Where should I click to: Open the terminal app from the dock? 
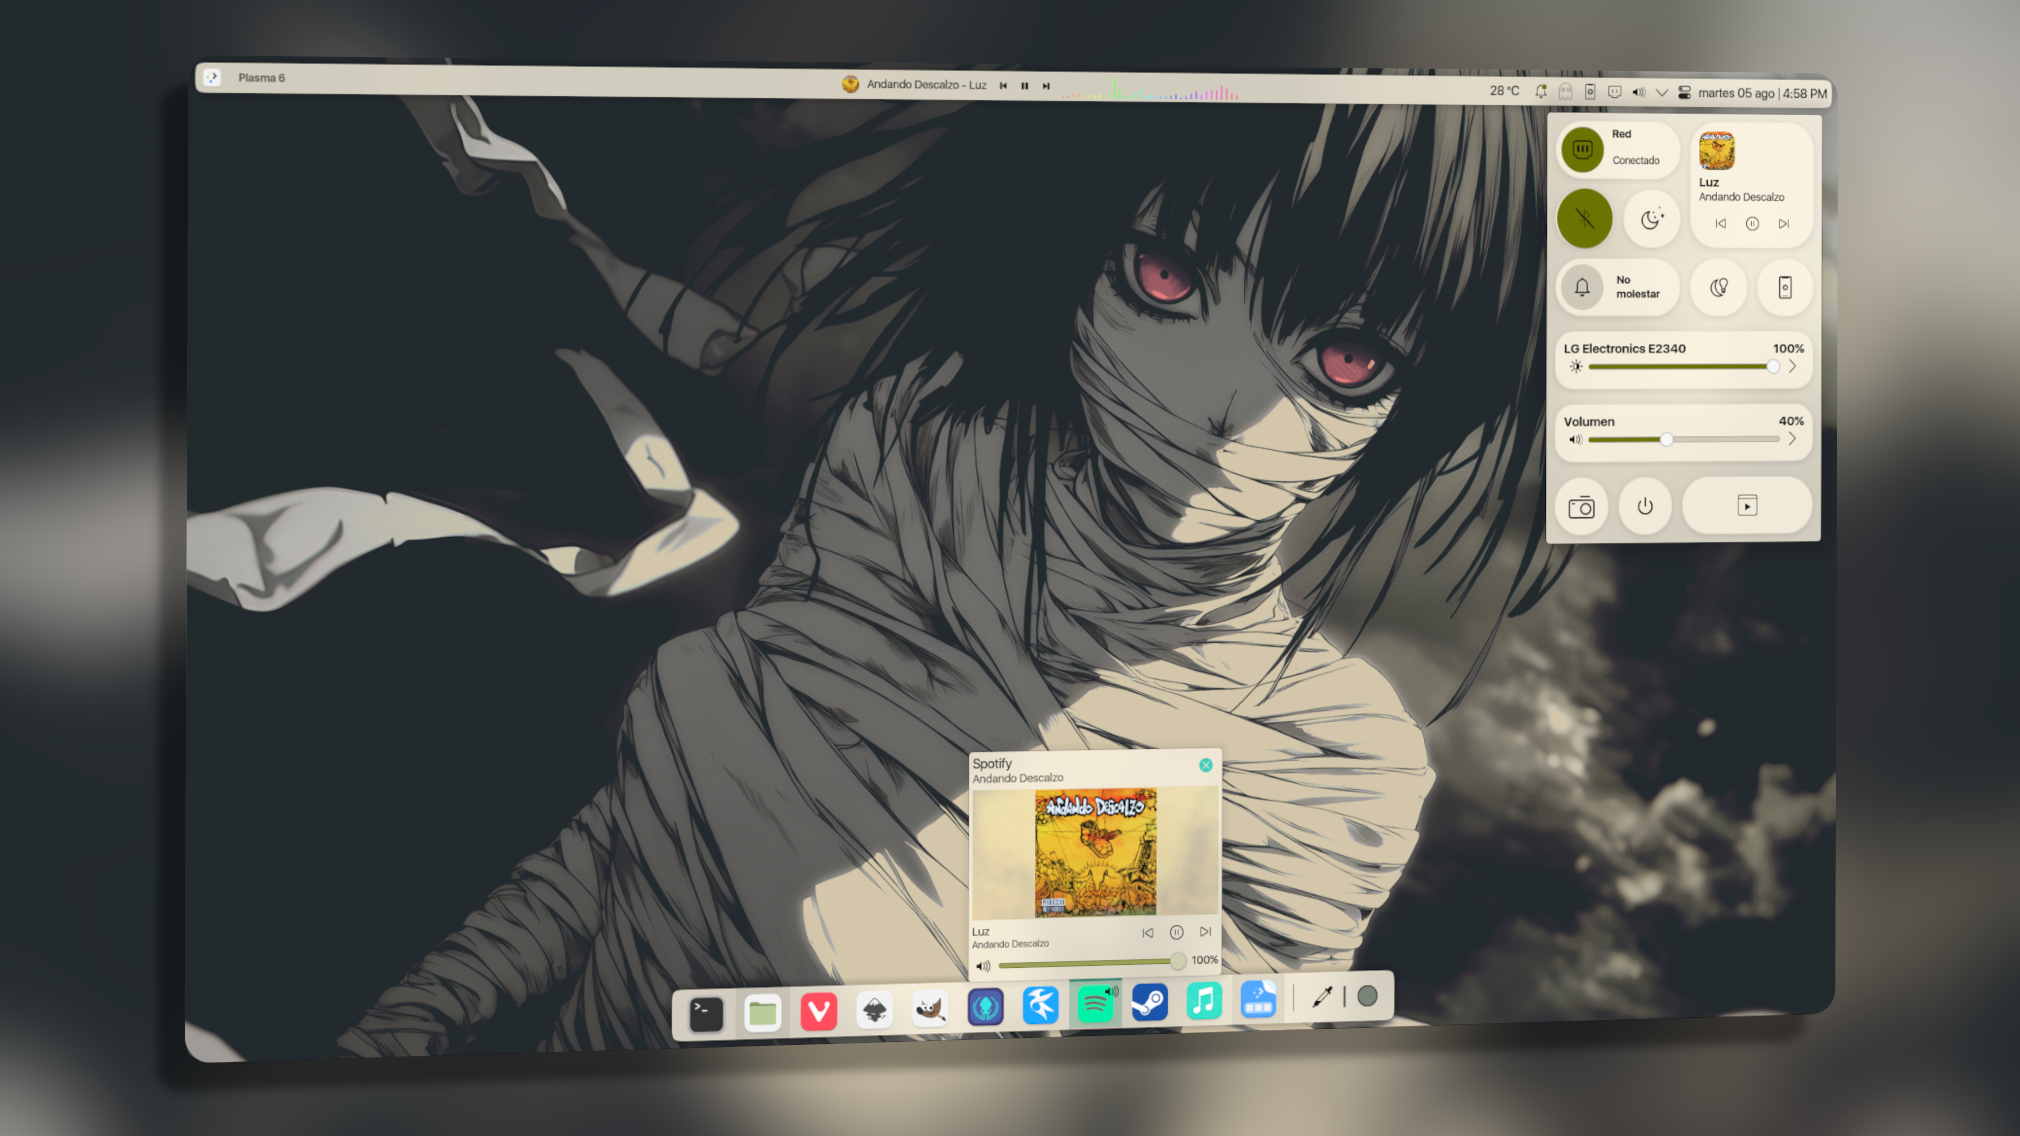point(706,1014)
